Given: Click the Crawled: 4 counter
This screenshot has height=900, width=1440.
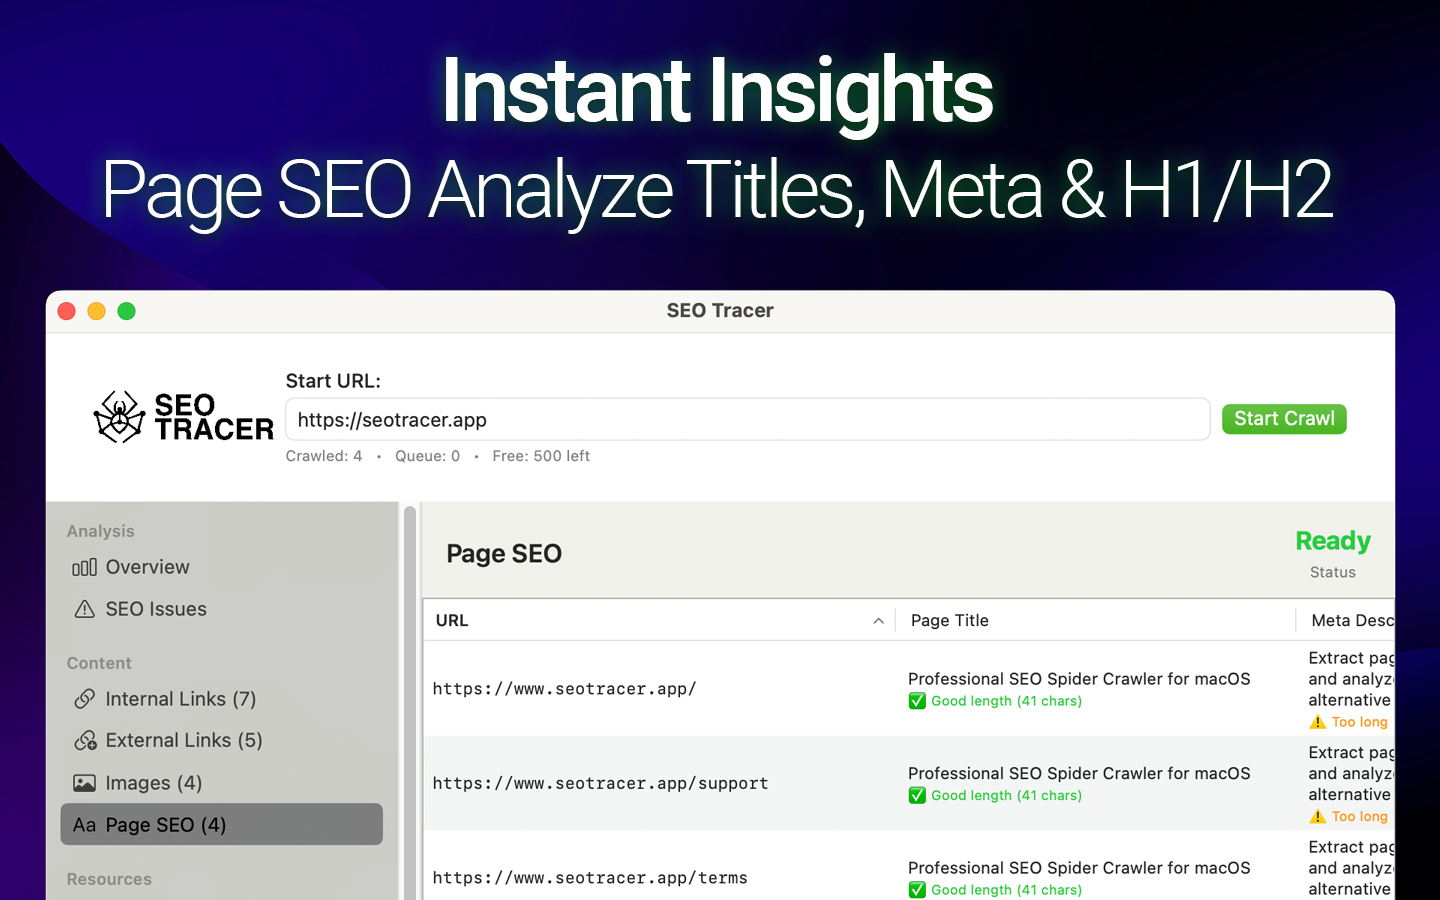Looking at the screenshot, I should click(x=324, y=456).
